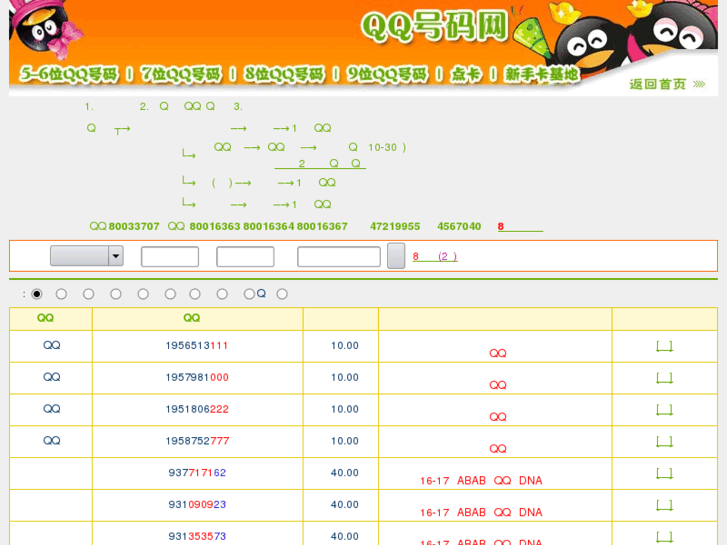The width and height of the screenshot is (727, 545).
Task: Click the number 1958752777
Action: pos(197,441)
